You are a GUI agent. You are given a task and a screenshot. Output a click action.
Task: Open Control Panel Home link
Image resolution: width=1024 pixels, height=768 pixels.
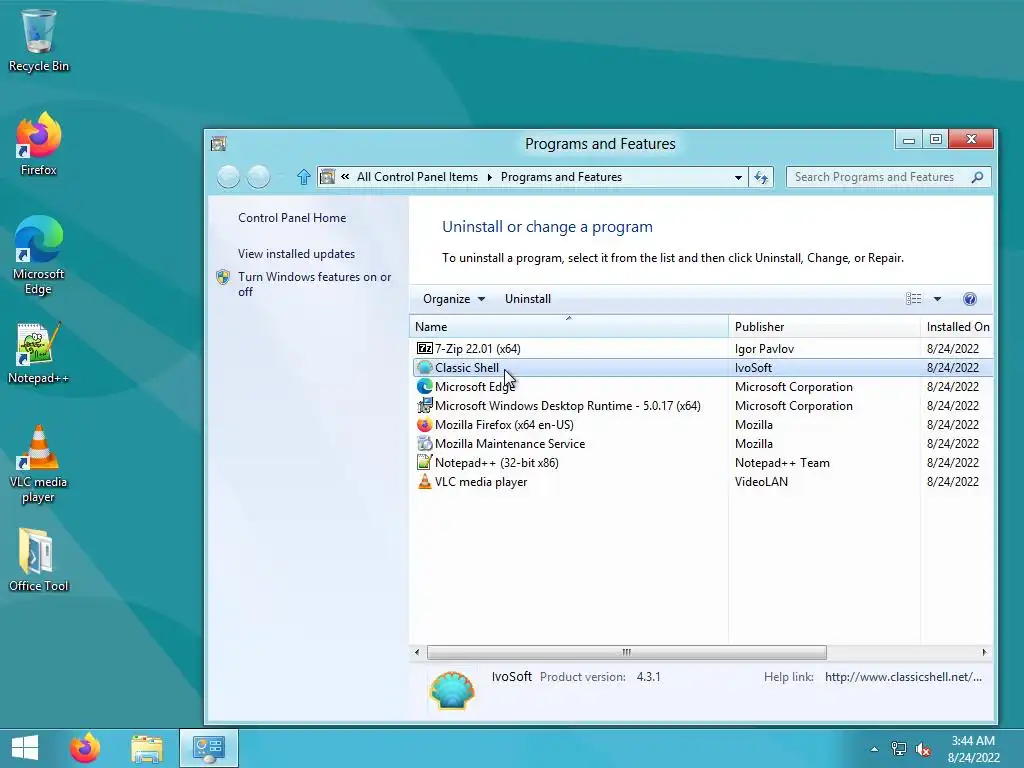pos(292,217)
